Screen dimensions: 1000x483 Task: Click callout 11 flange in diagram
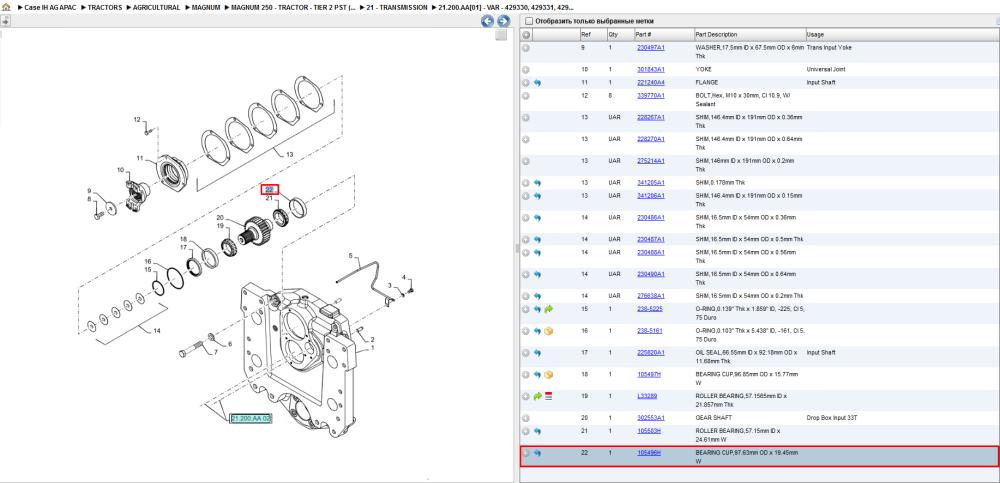[140, 158]
